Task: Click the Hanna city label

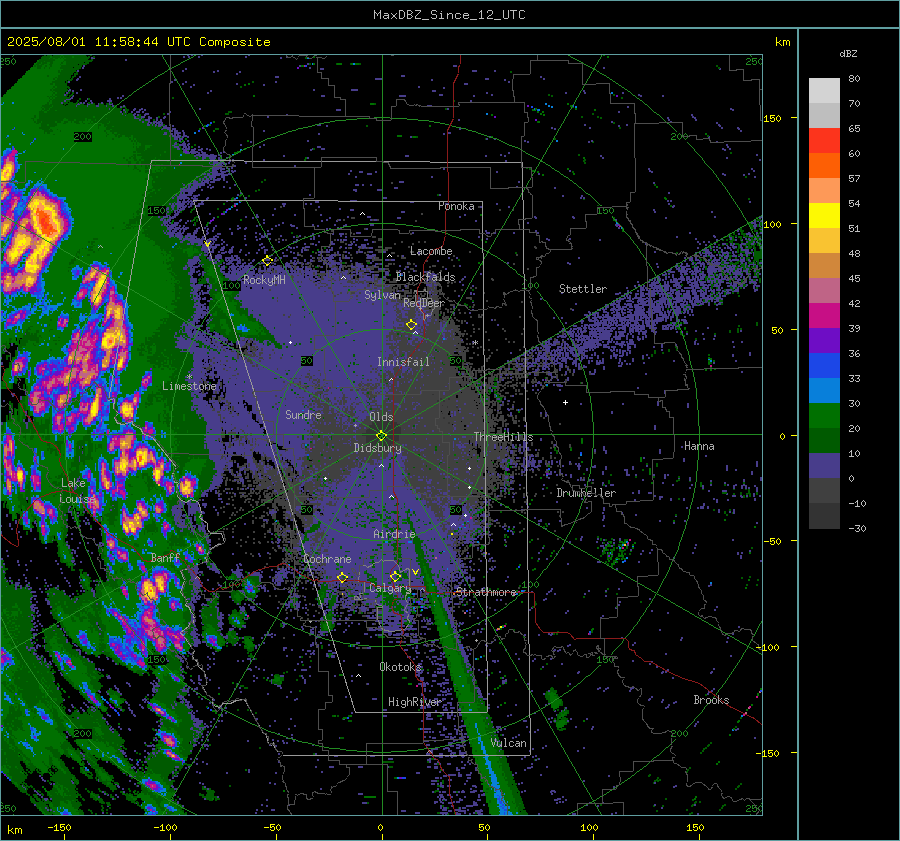Action: 699,446
